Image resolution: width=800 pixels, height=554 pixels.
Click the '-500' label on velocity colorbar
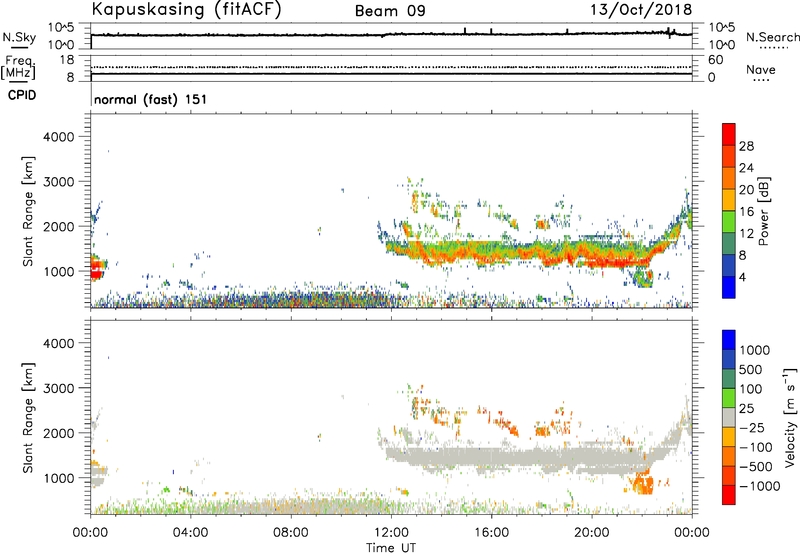[x=756, y=467]
